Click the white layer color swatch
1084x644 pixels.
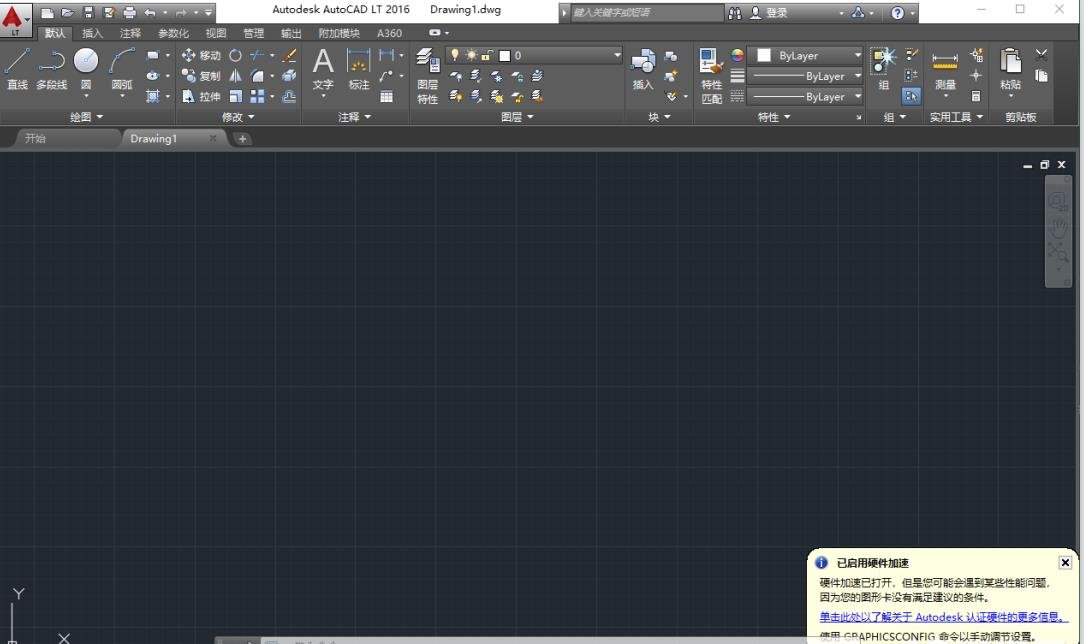(505, 55)
